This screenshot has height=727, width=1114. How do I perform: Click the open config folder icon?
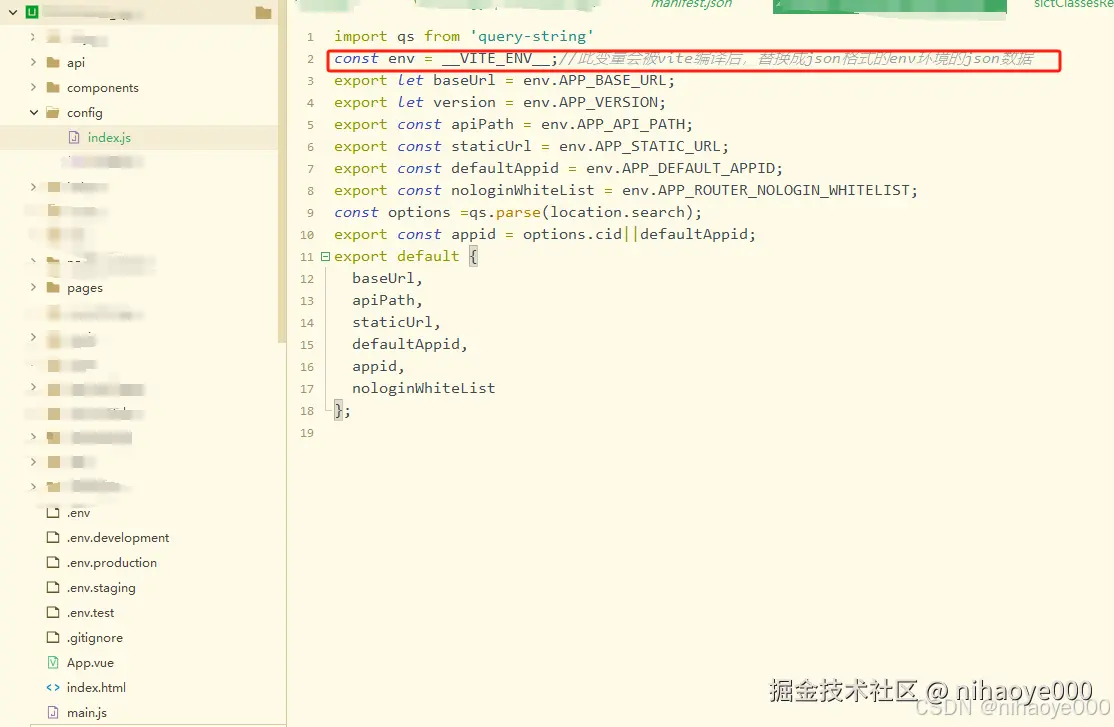(53, 112)
